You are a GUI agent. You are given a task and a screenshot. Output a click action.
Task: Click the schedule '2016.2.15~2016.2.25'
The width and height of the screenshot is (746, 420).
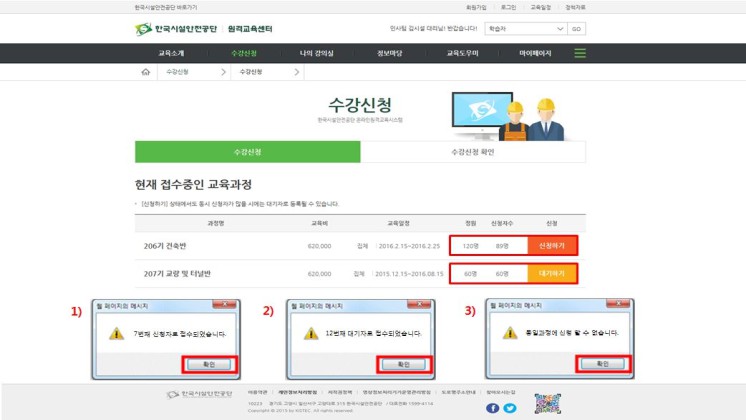click(409, 246)
